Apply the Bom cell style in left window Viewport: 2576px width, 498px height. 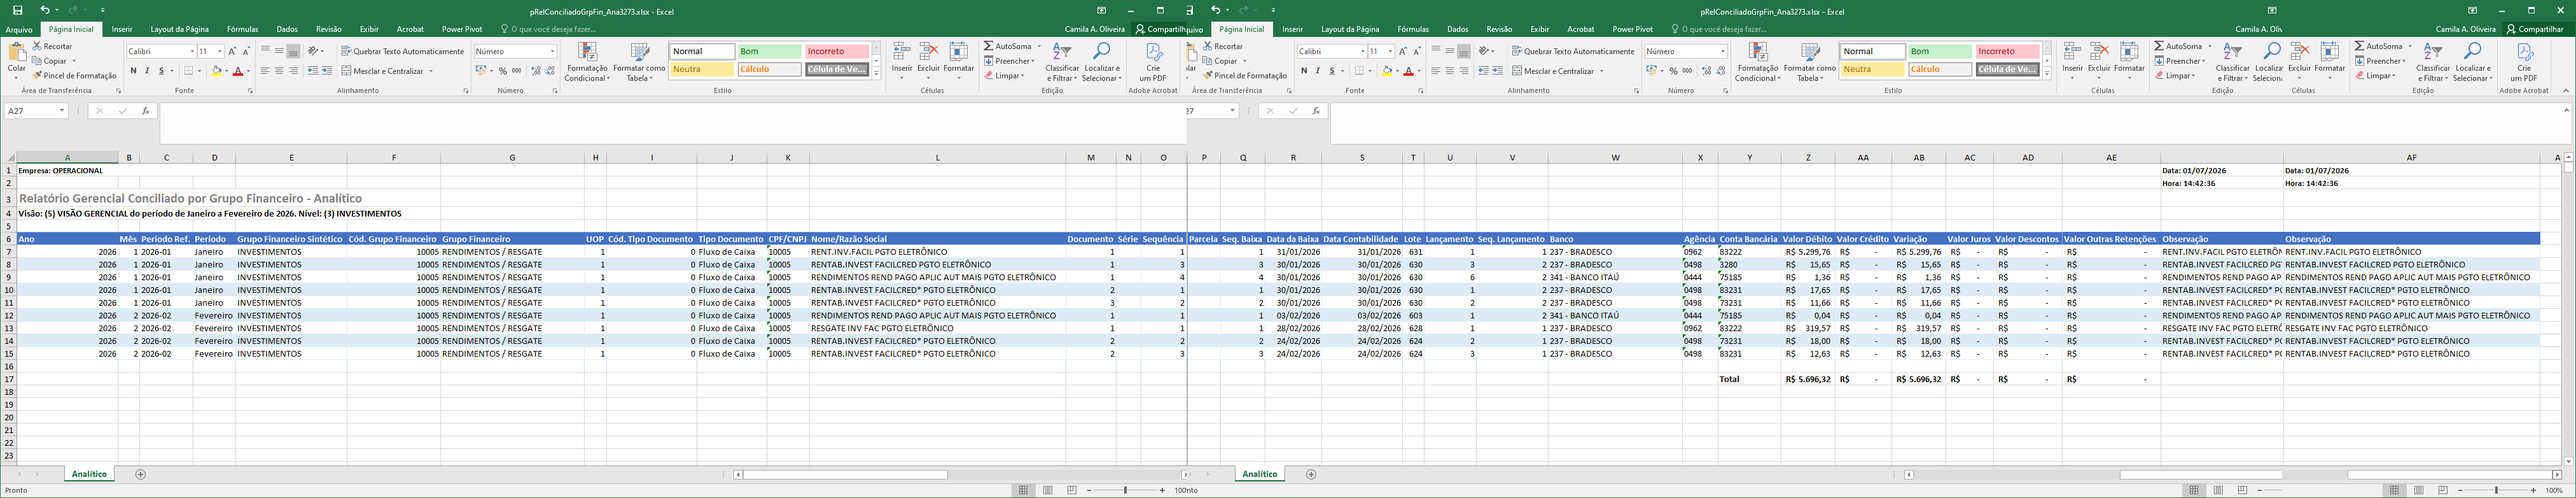pyautogui.click(x=770, y=51)
